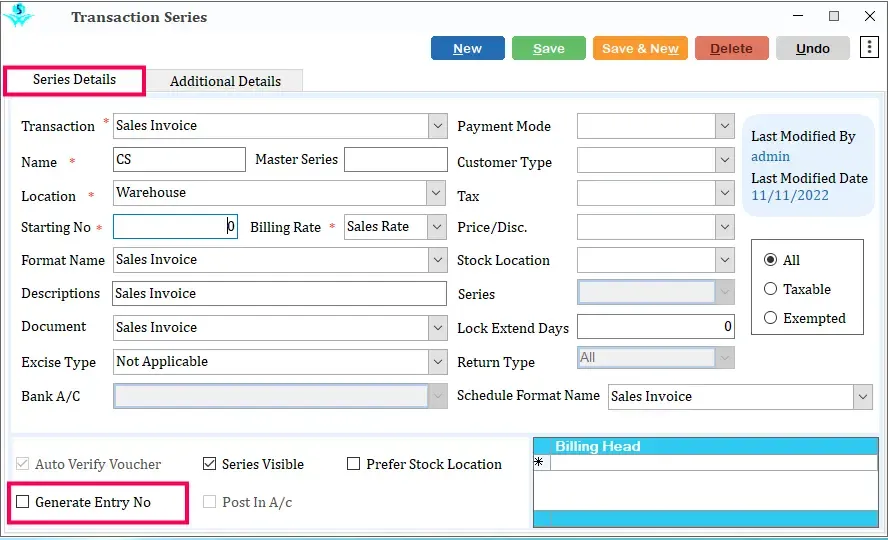
Task: Open the three-dot more options menu
Action: (x=869, y=48)
